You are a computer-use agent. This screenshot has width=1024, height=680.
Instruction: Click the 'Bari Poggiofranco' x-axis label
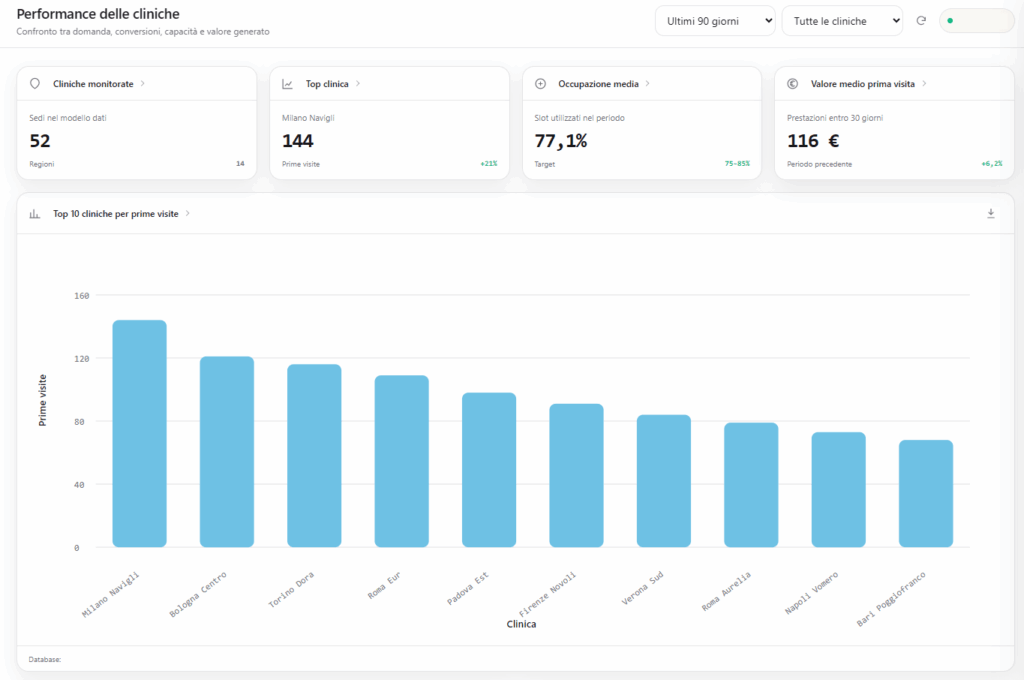pos(891,599)
